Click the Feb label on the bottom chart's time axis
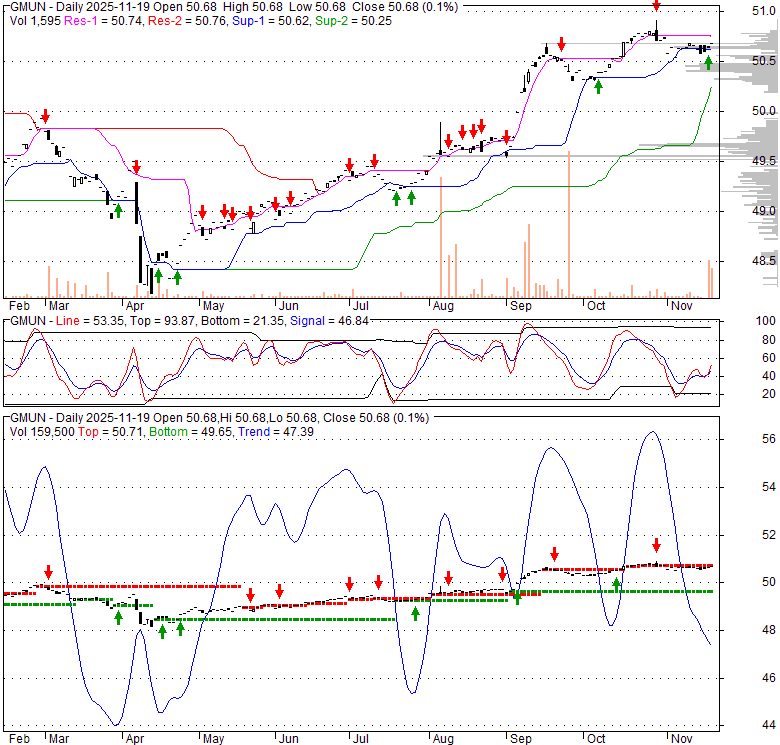 click(18, 736)
